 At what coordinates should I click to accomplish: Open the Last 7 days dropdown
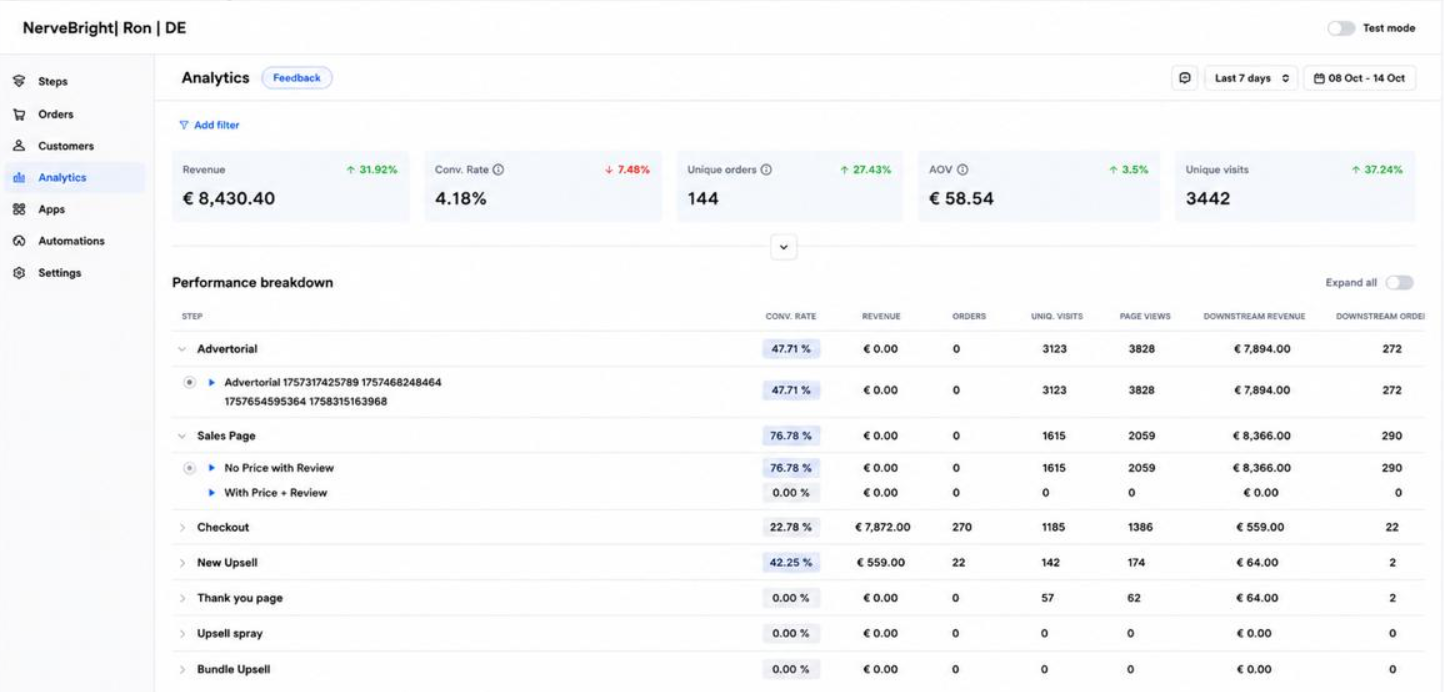[x=1250, y=78]
